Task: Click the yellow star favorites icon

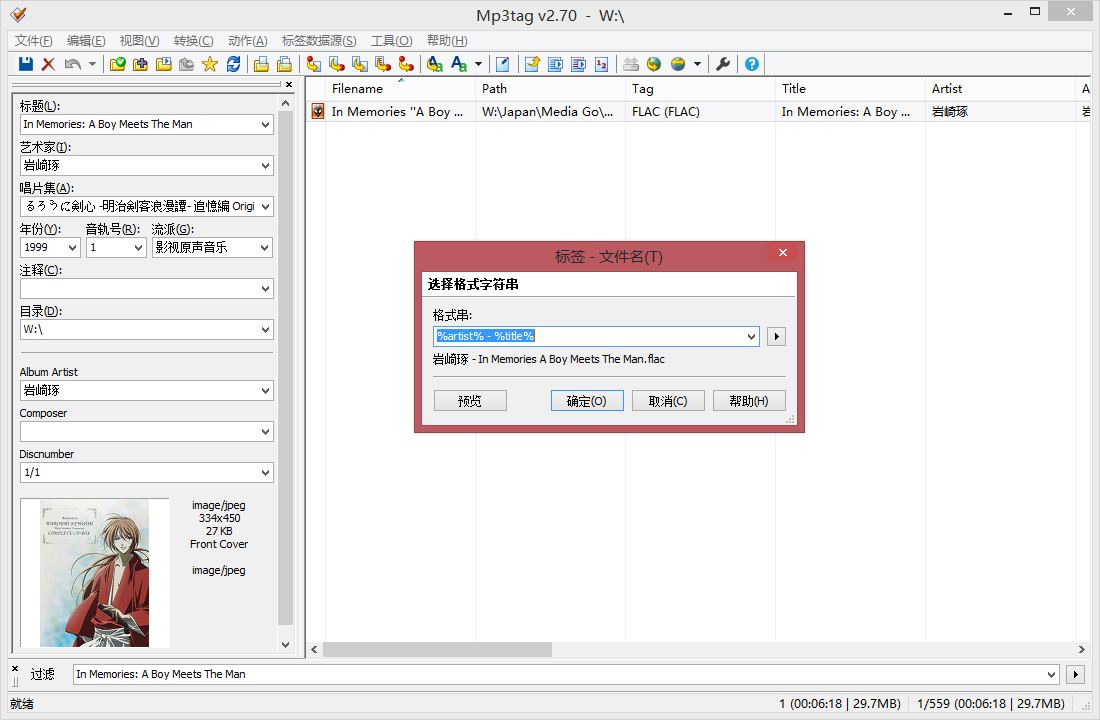Action: (x=209, y=64)
